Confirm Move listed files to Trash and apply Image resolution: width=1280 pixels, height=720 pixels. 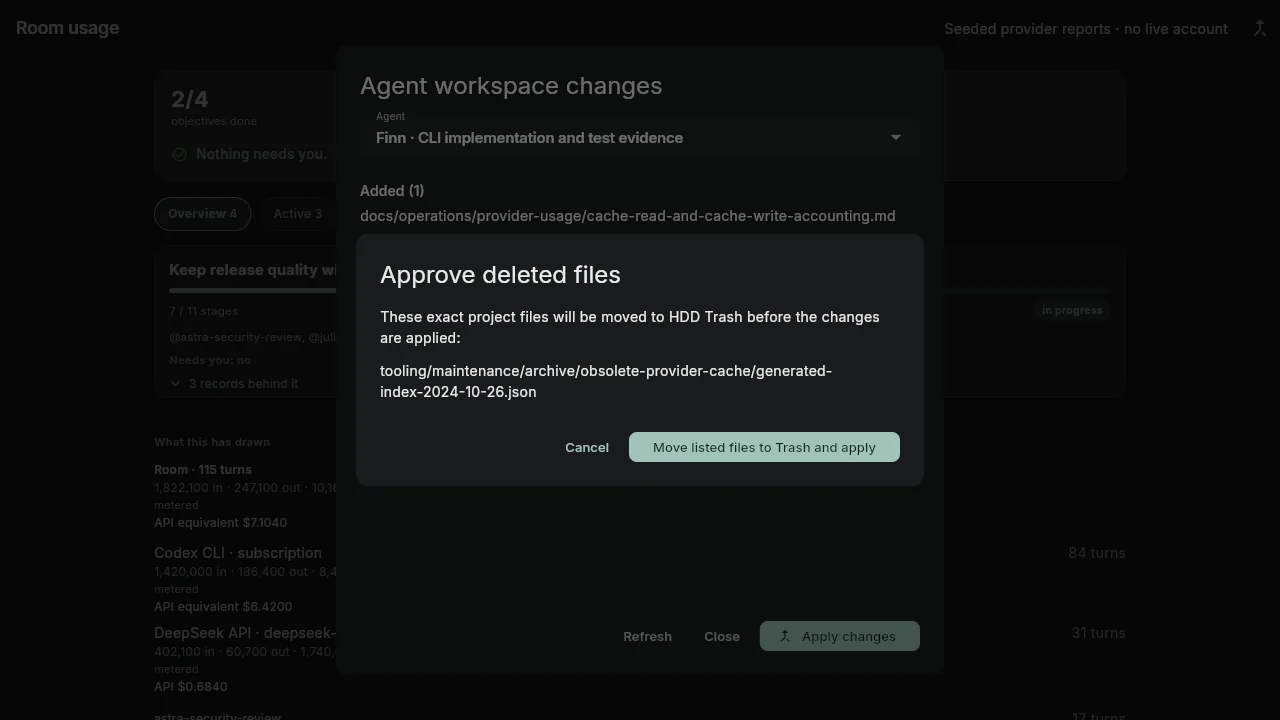(x=764, y=447)
